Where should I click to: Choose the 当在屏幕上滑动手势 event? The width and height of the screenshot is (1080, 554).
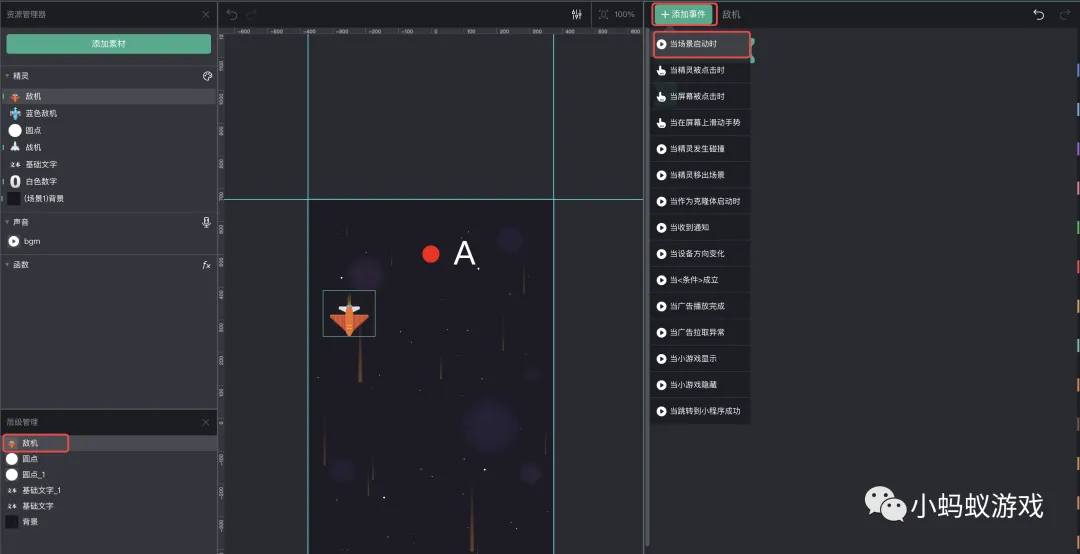700,123
